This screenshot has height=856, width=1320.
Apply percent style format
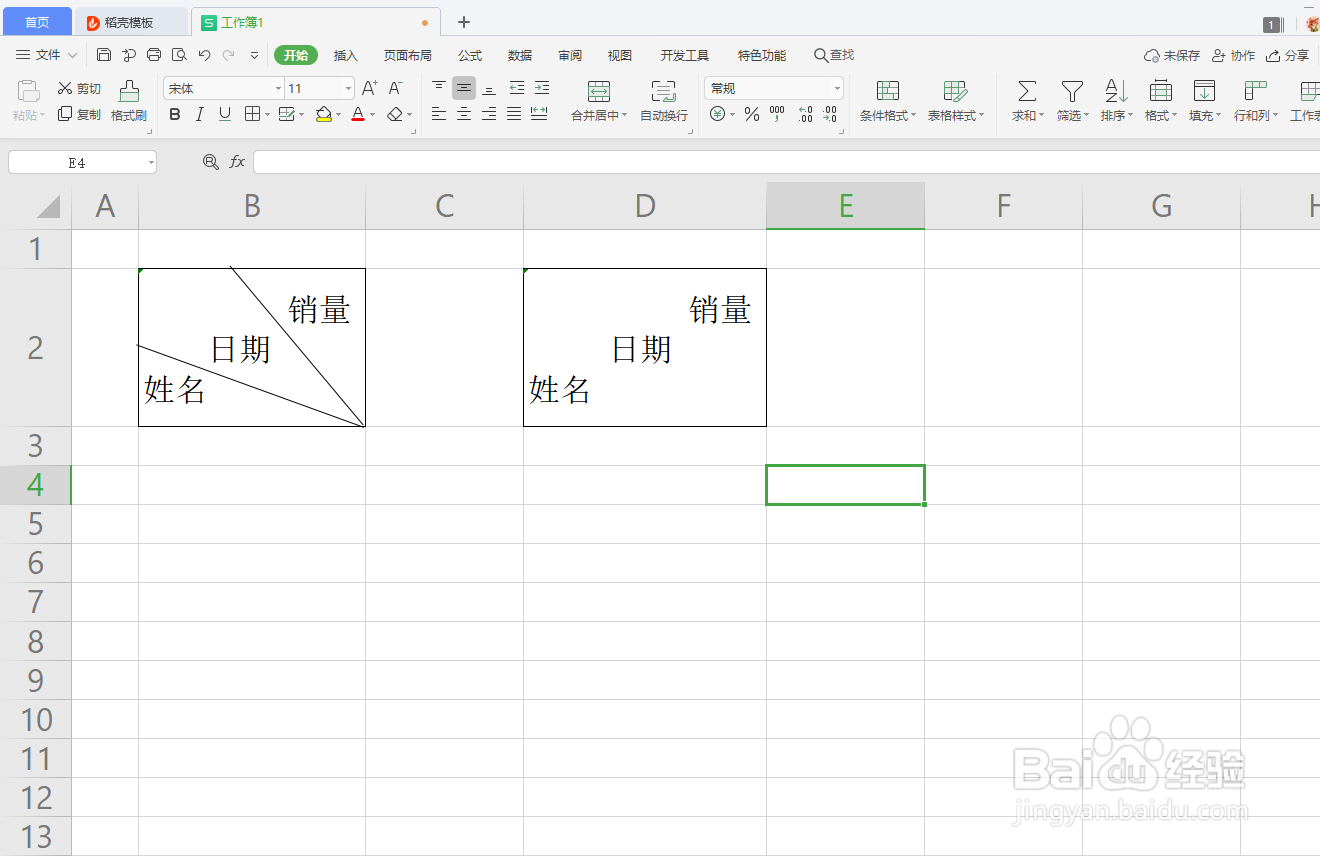pos(752,115)
